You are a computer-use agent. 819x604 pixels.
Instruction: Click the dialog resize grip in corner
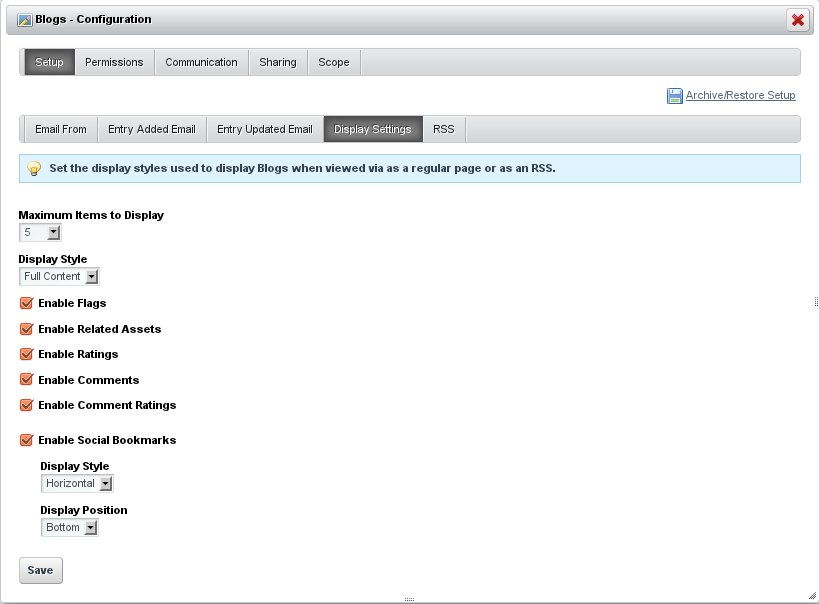(812, 596)
